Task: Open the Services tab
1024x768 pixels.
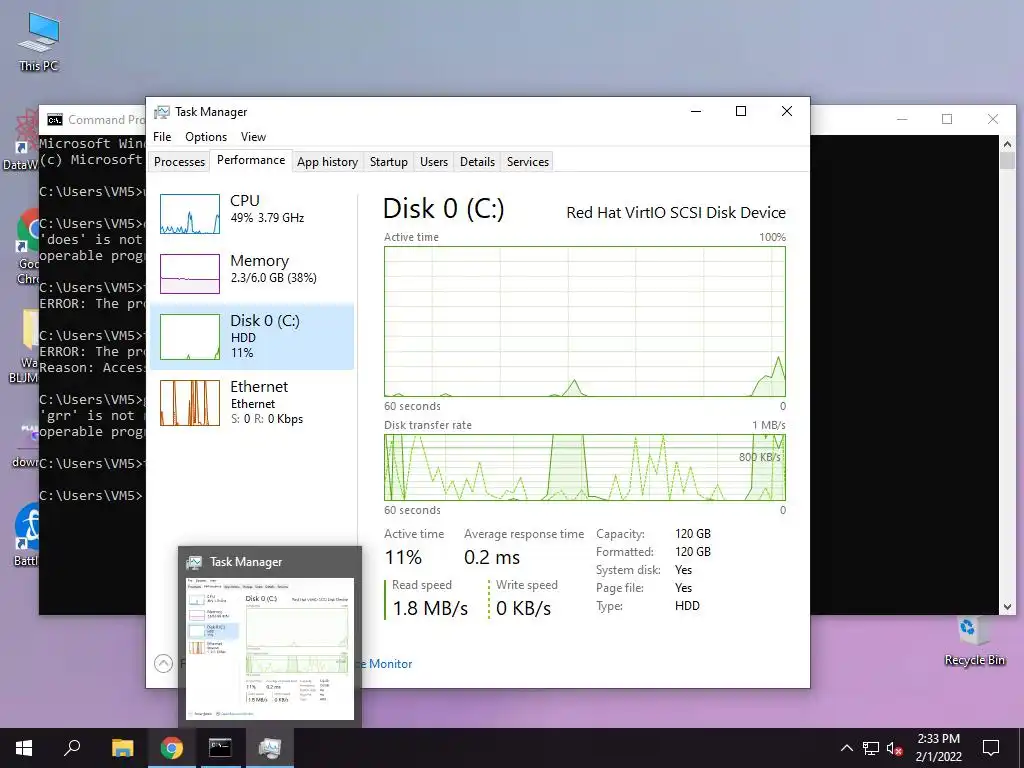Action: [528, 162]
